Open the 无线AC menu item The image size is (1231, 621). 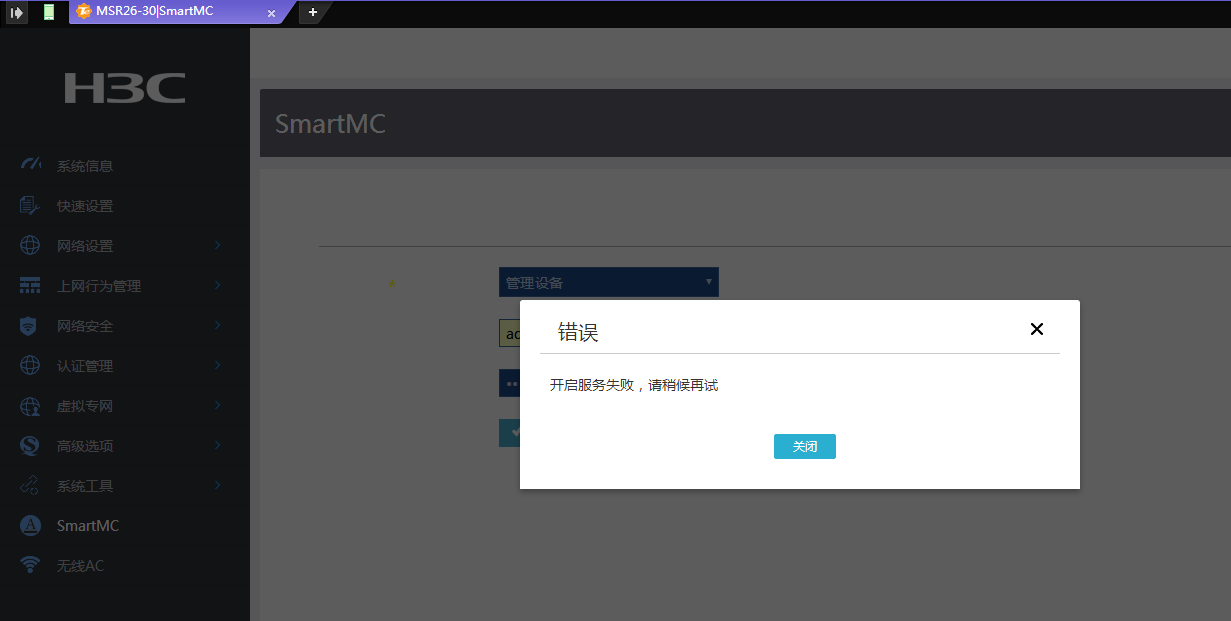pyautogui.click(x=125, y=566)
